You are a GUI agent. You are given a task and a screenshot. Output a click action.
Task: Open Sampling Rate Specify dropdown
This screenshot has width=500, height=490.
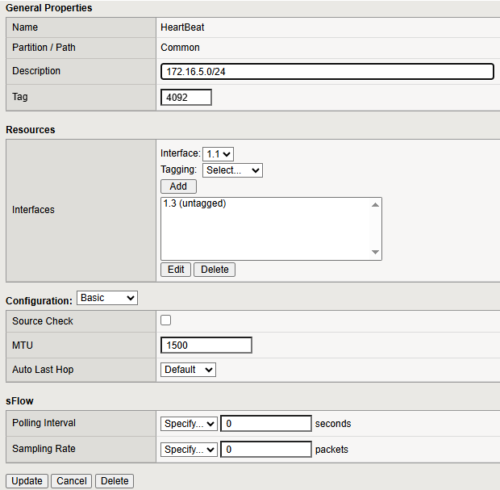click(x=189, y=449)
